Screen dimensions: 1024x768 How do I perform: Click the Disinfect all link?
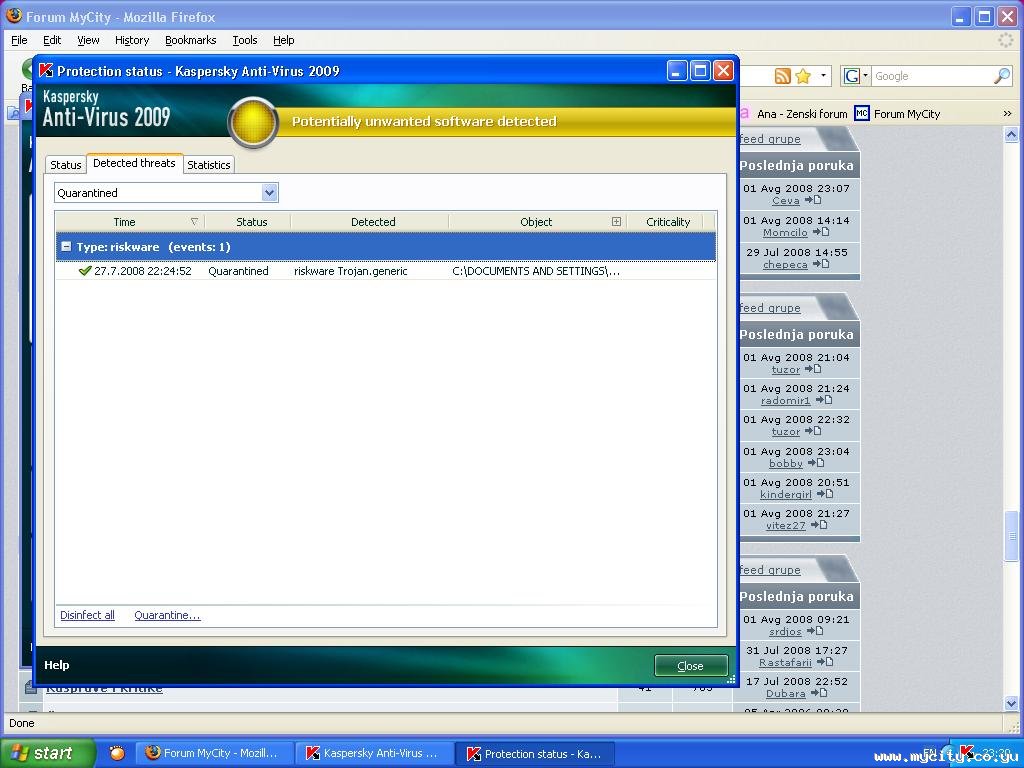88,615
